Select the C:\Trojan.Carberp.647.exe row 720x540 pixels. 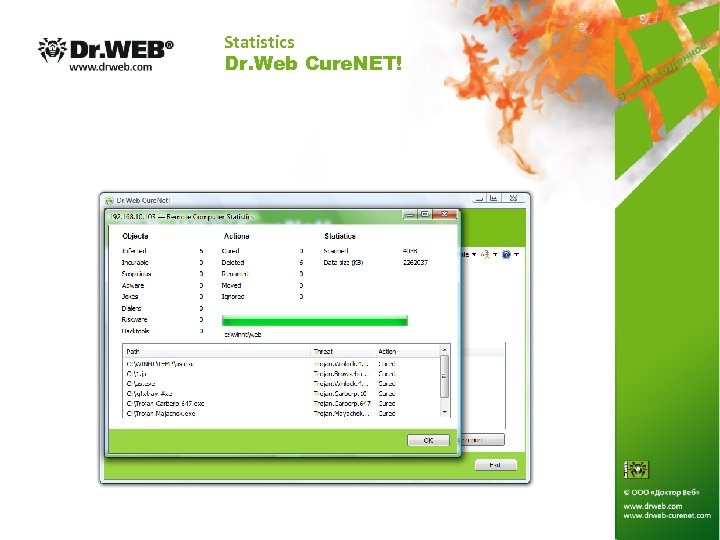coord(281,404)
